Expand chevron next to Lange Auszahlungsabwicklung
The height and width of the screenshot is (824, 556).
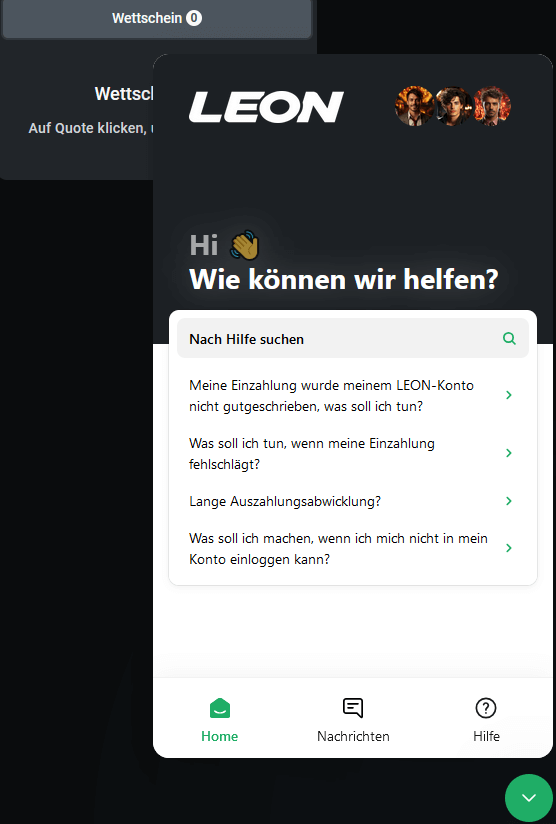pos(509,501)
